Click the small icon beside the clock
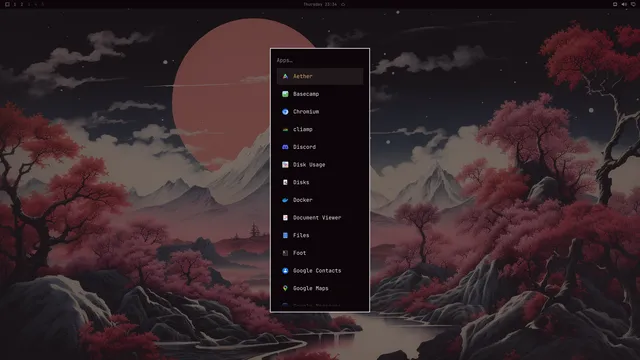The width and height of the screenshot is (640, 360). pyautogui.click(x=343, y=4)
